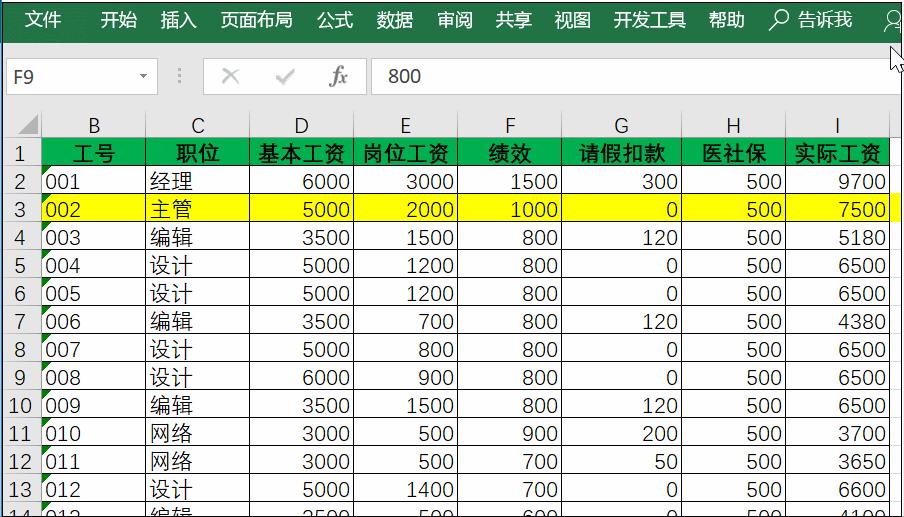Image resolution: width=904 pixels, height=517 pixels.
Task: Click the confirm checkmark formula button
Action: point(285,76)
